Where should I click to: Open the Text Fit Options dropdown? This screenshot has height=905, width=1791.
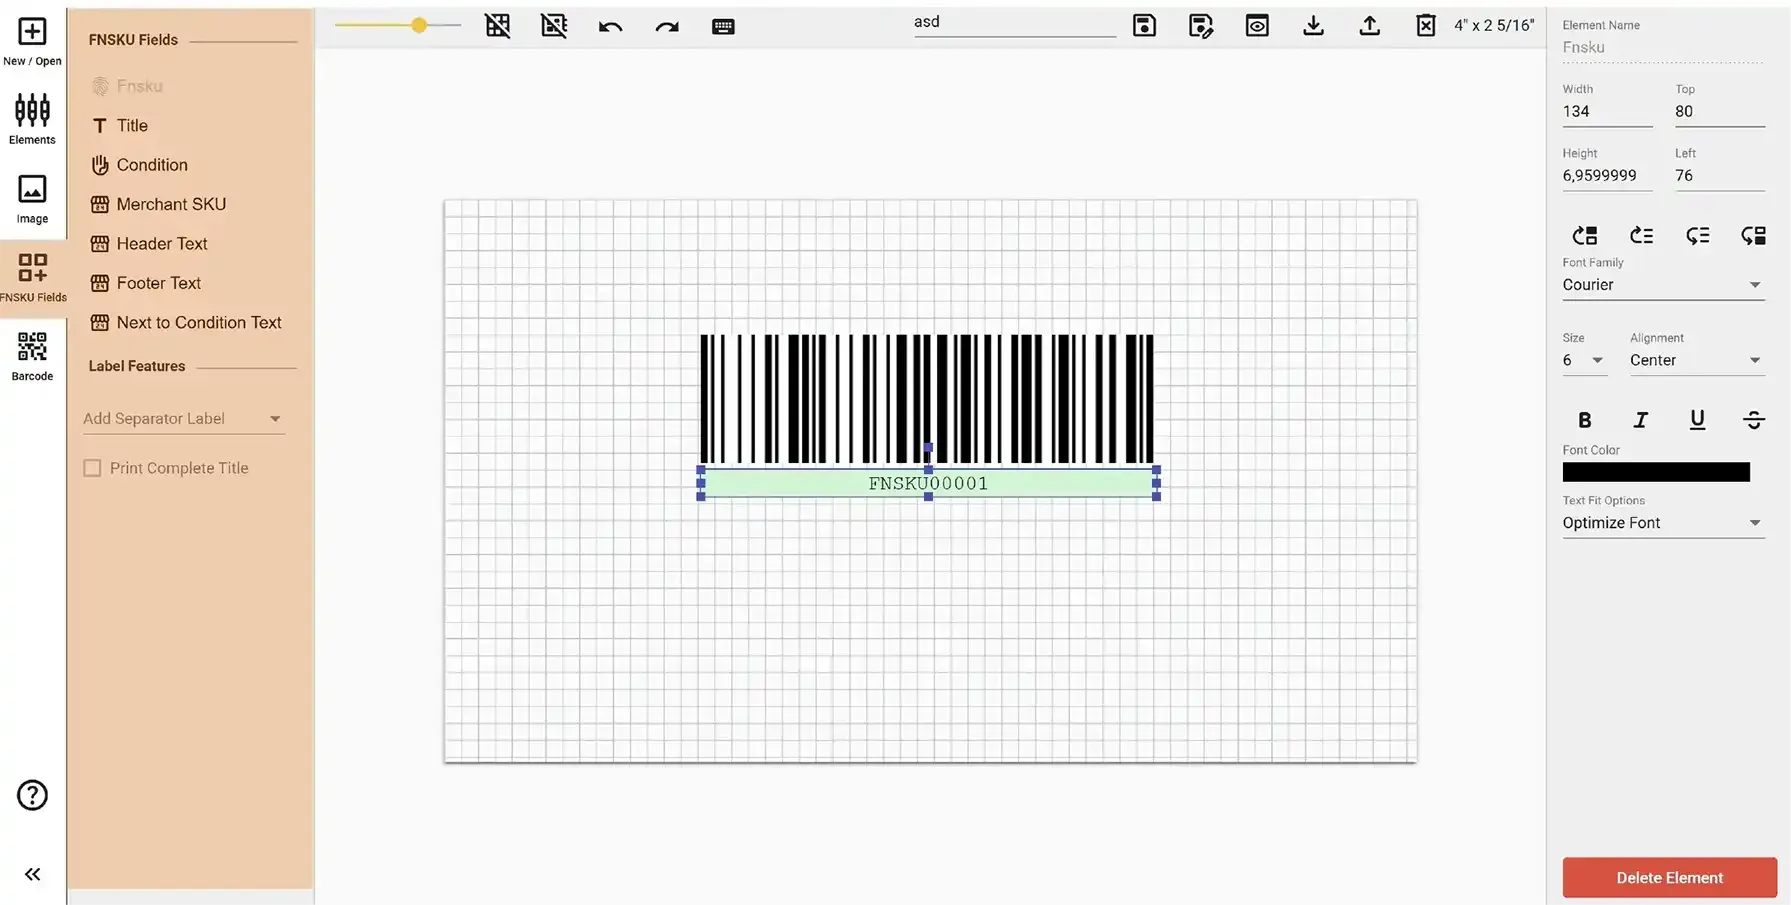click(x=1663, y=523)
